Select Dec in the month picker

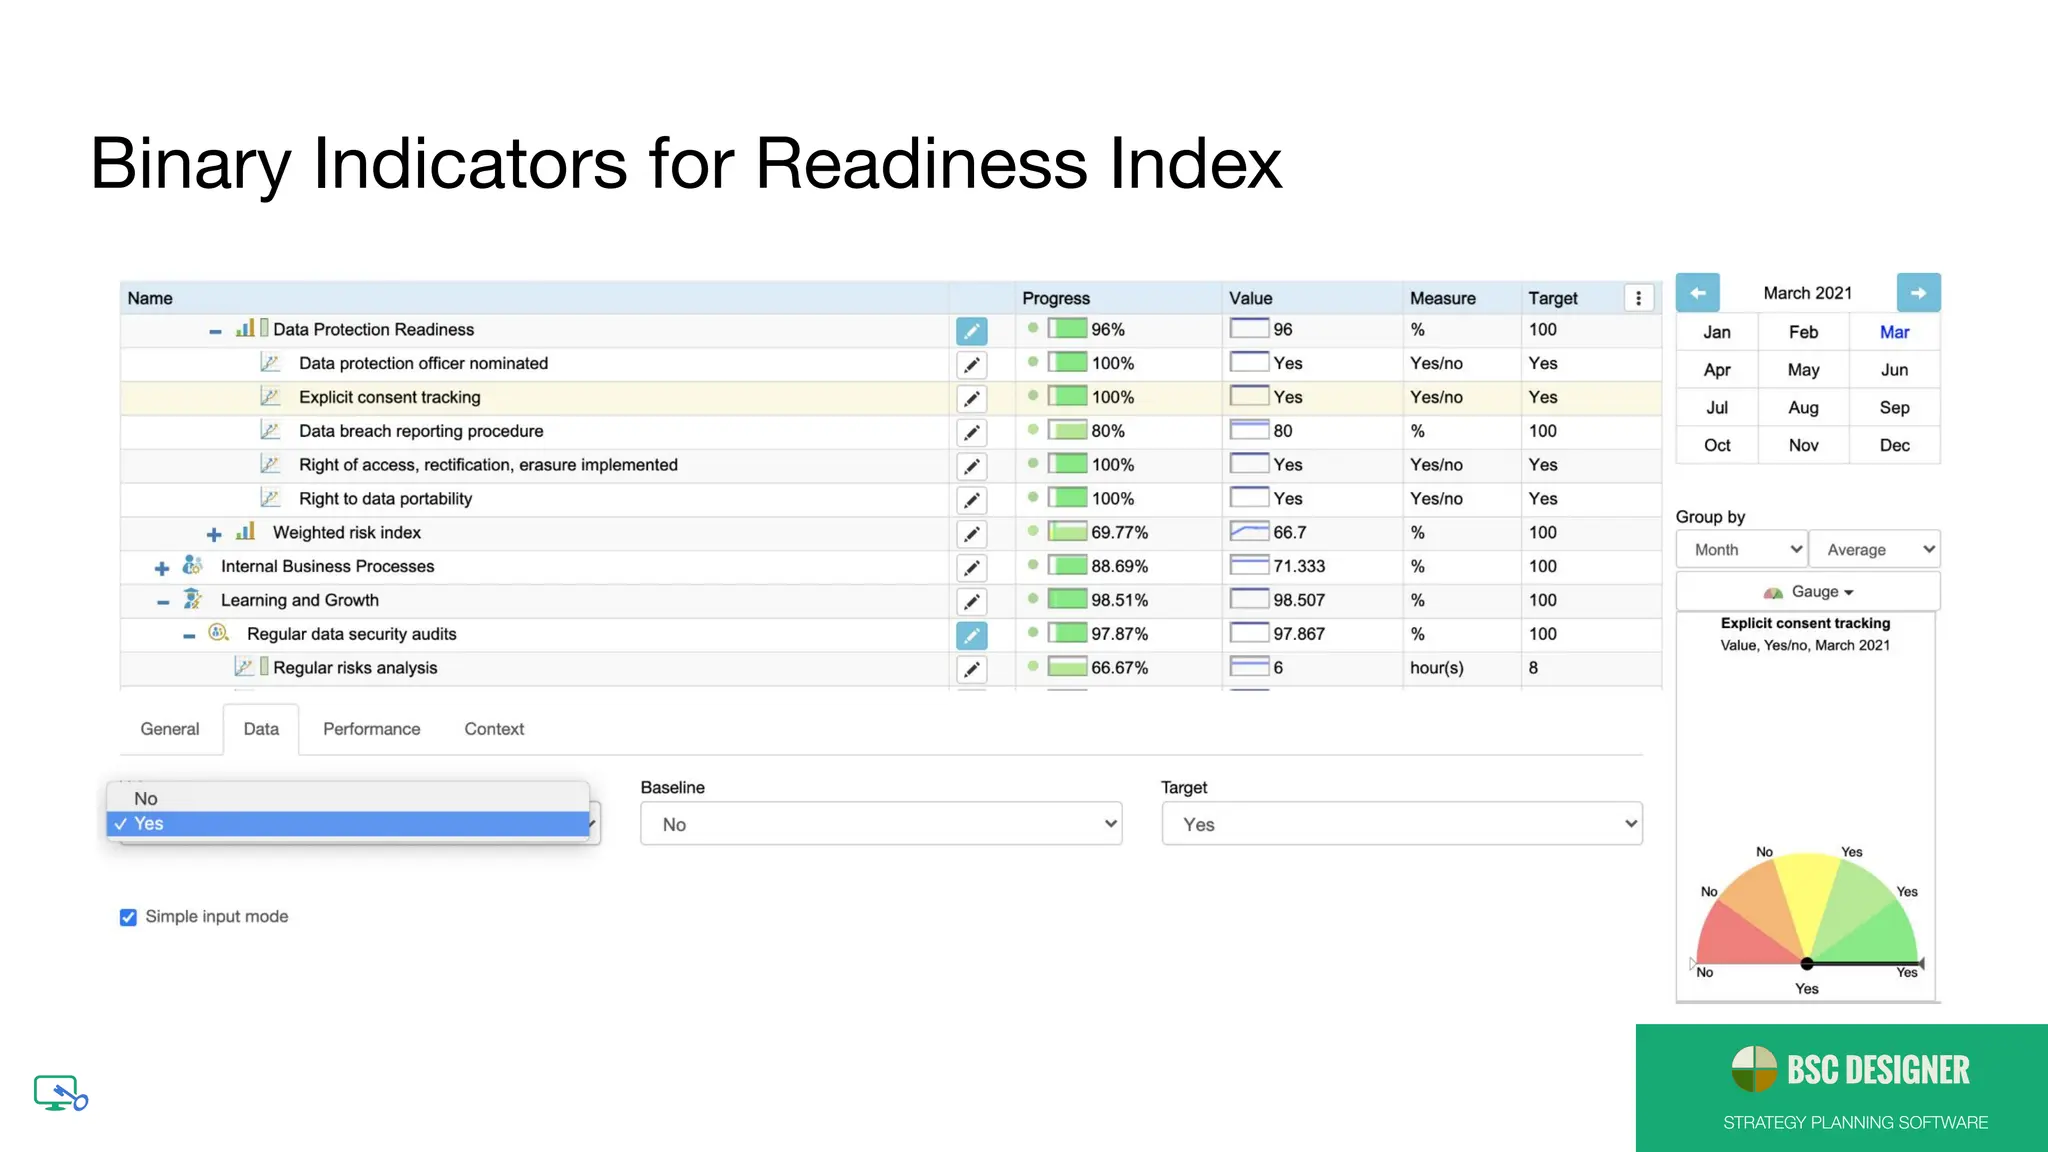pos(1895,445)
